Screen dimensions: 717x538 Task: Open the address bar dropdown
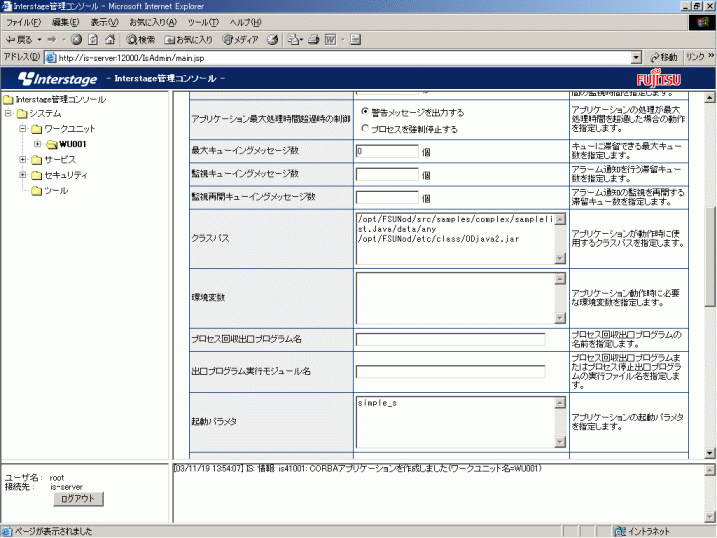tap(636, 58)
